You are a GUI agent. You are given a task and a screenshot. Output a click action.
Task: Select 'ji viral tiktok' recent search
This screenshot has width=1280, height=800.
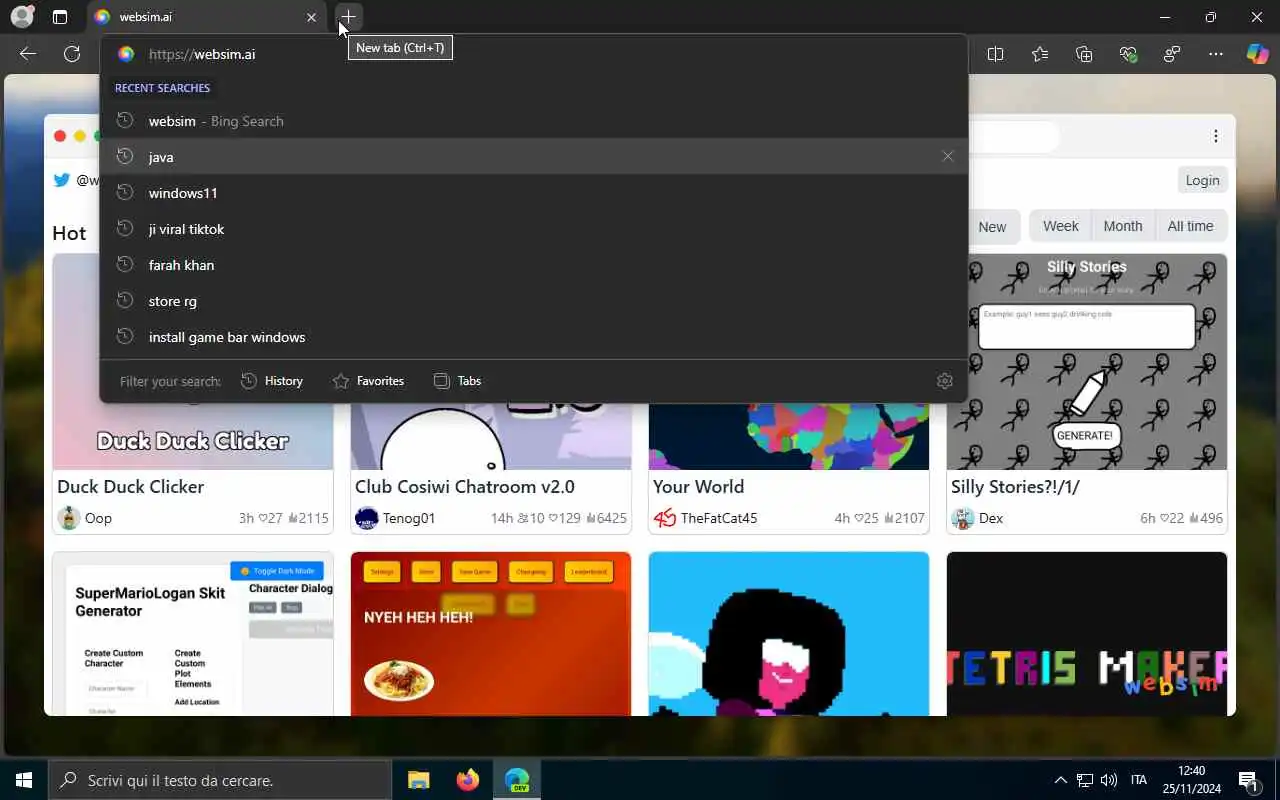pyautogui.click(x=534, y=229)
